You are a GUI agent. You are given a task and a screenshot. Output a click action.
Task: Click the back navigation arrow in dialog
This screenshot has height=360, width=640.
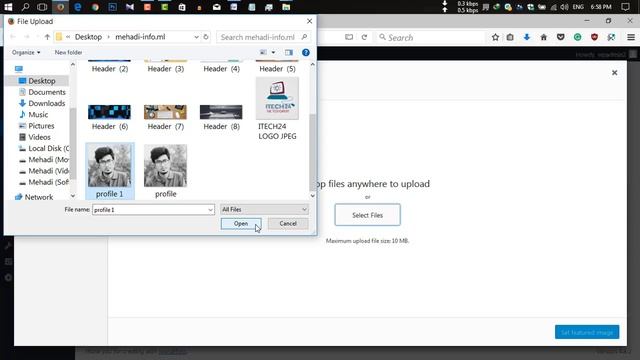[x=13, y=37]
